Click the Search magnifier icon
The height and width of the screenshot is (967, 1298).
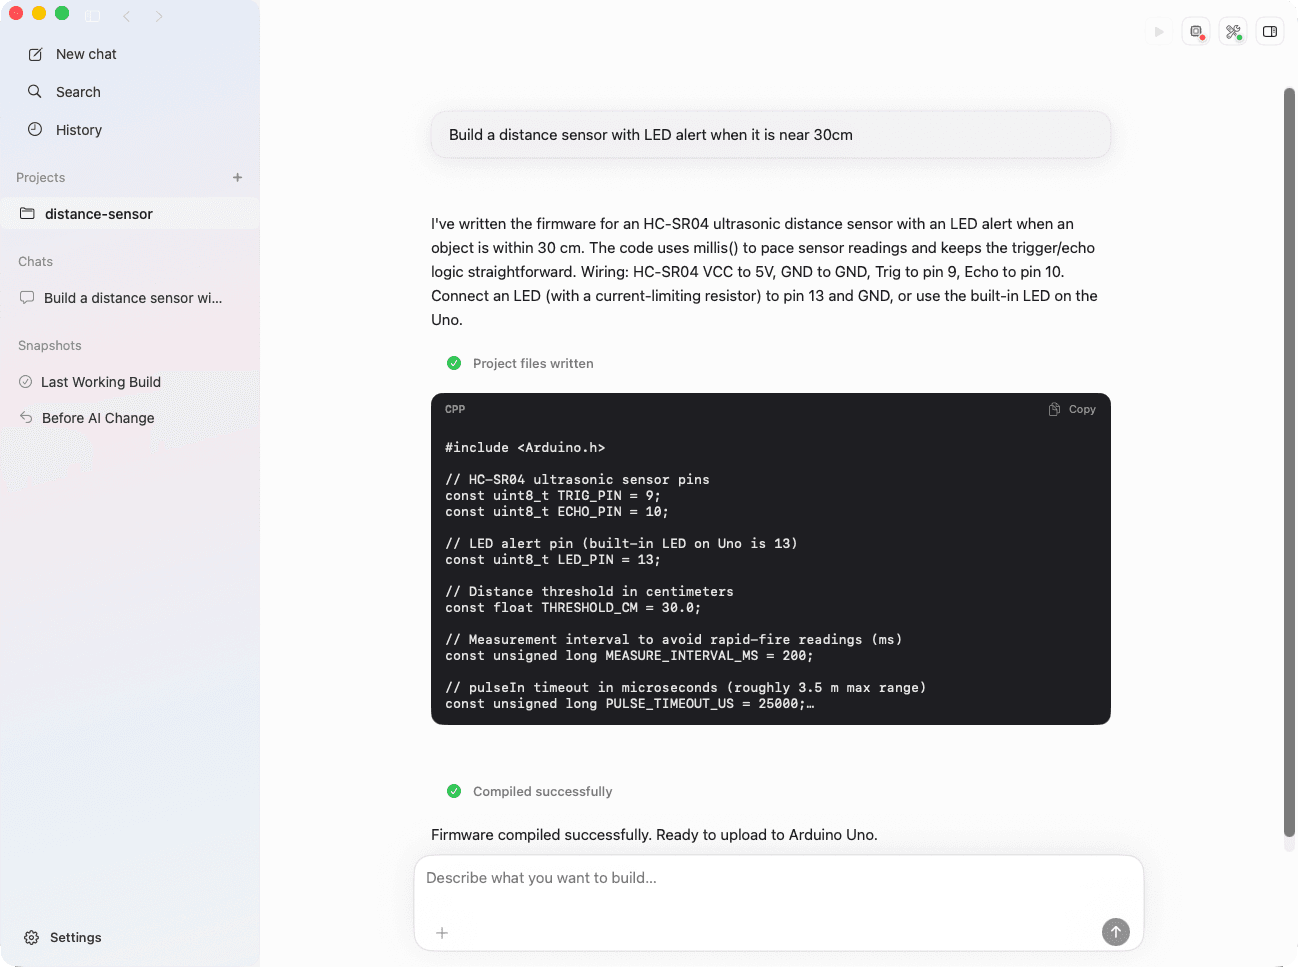coord(35,92)
